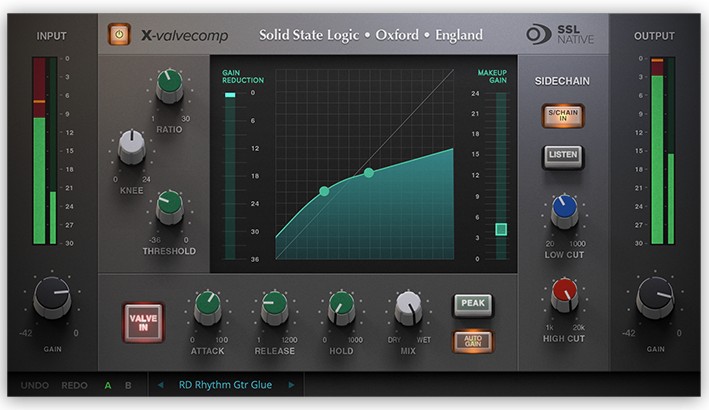Click the Ratio knob

pyautogui.click(x=170, y=86)
